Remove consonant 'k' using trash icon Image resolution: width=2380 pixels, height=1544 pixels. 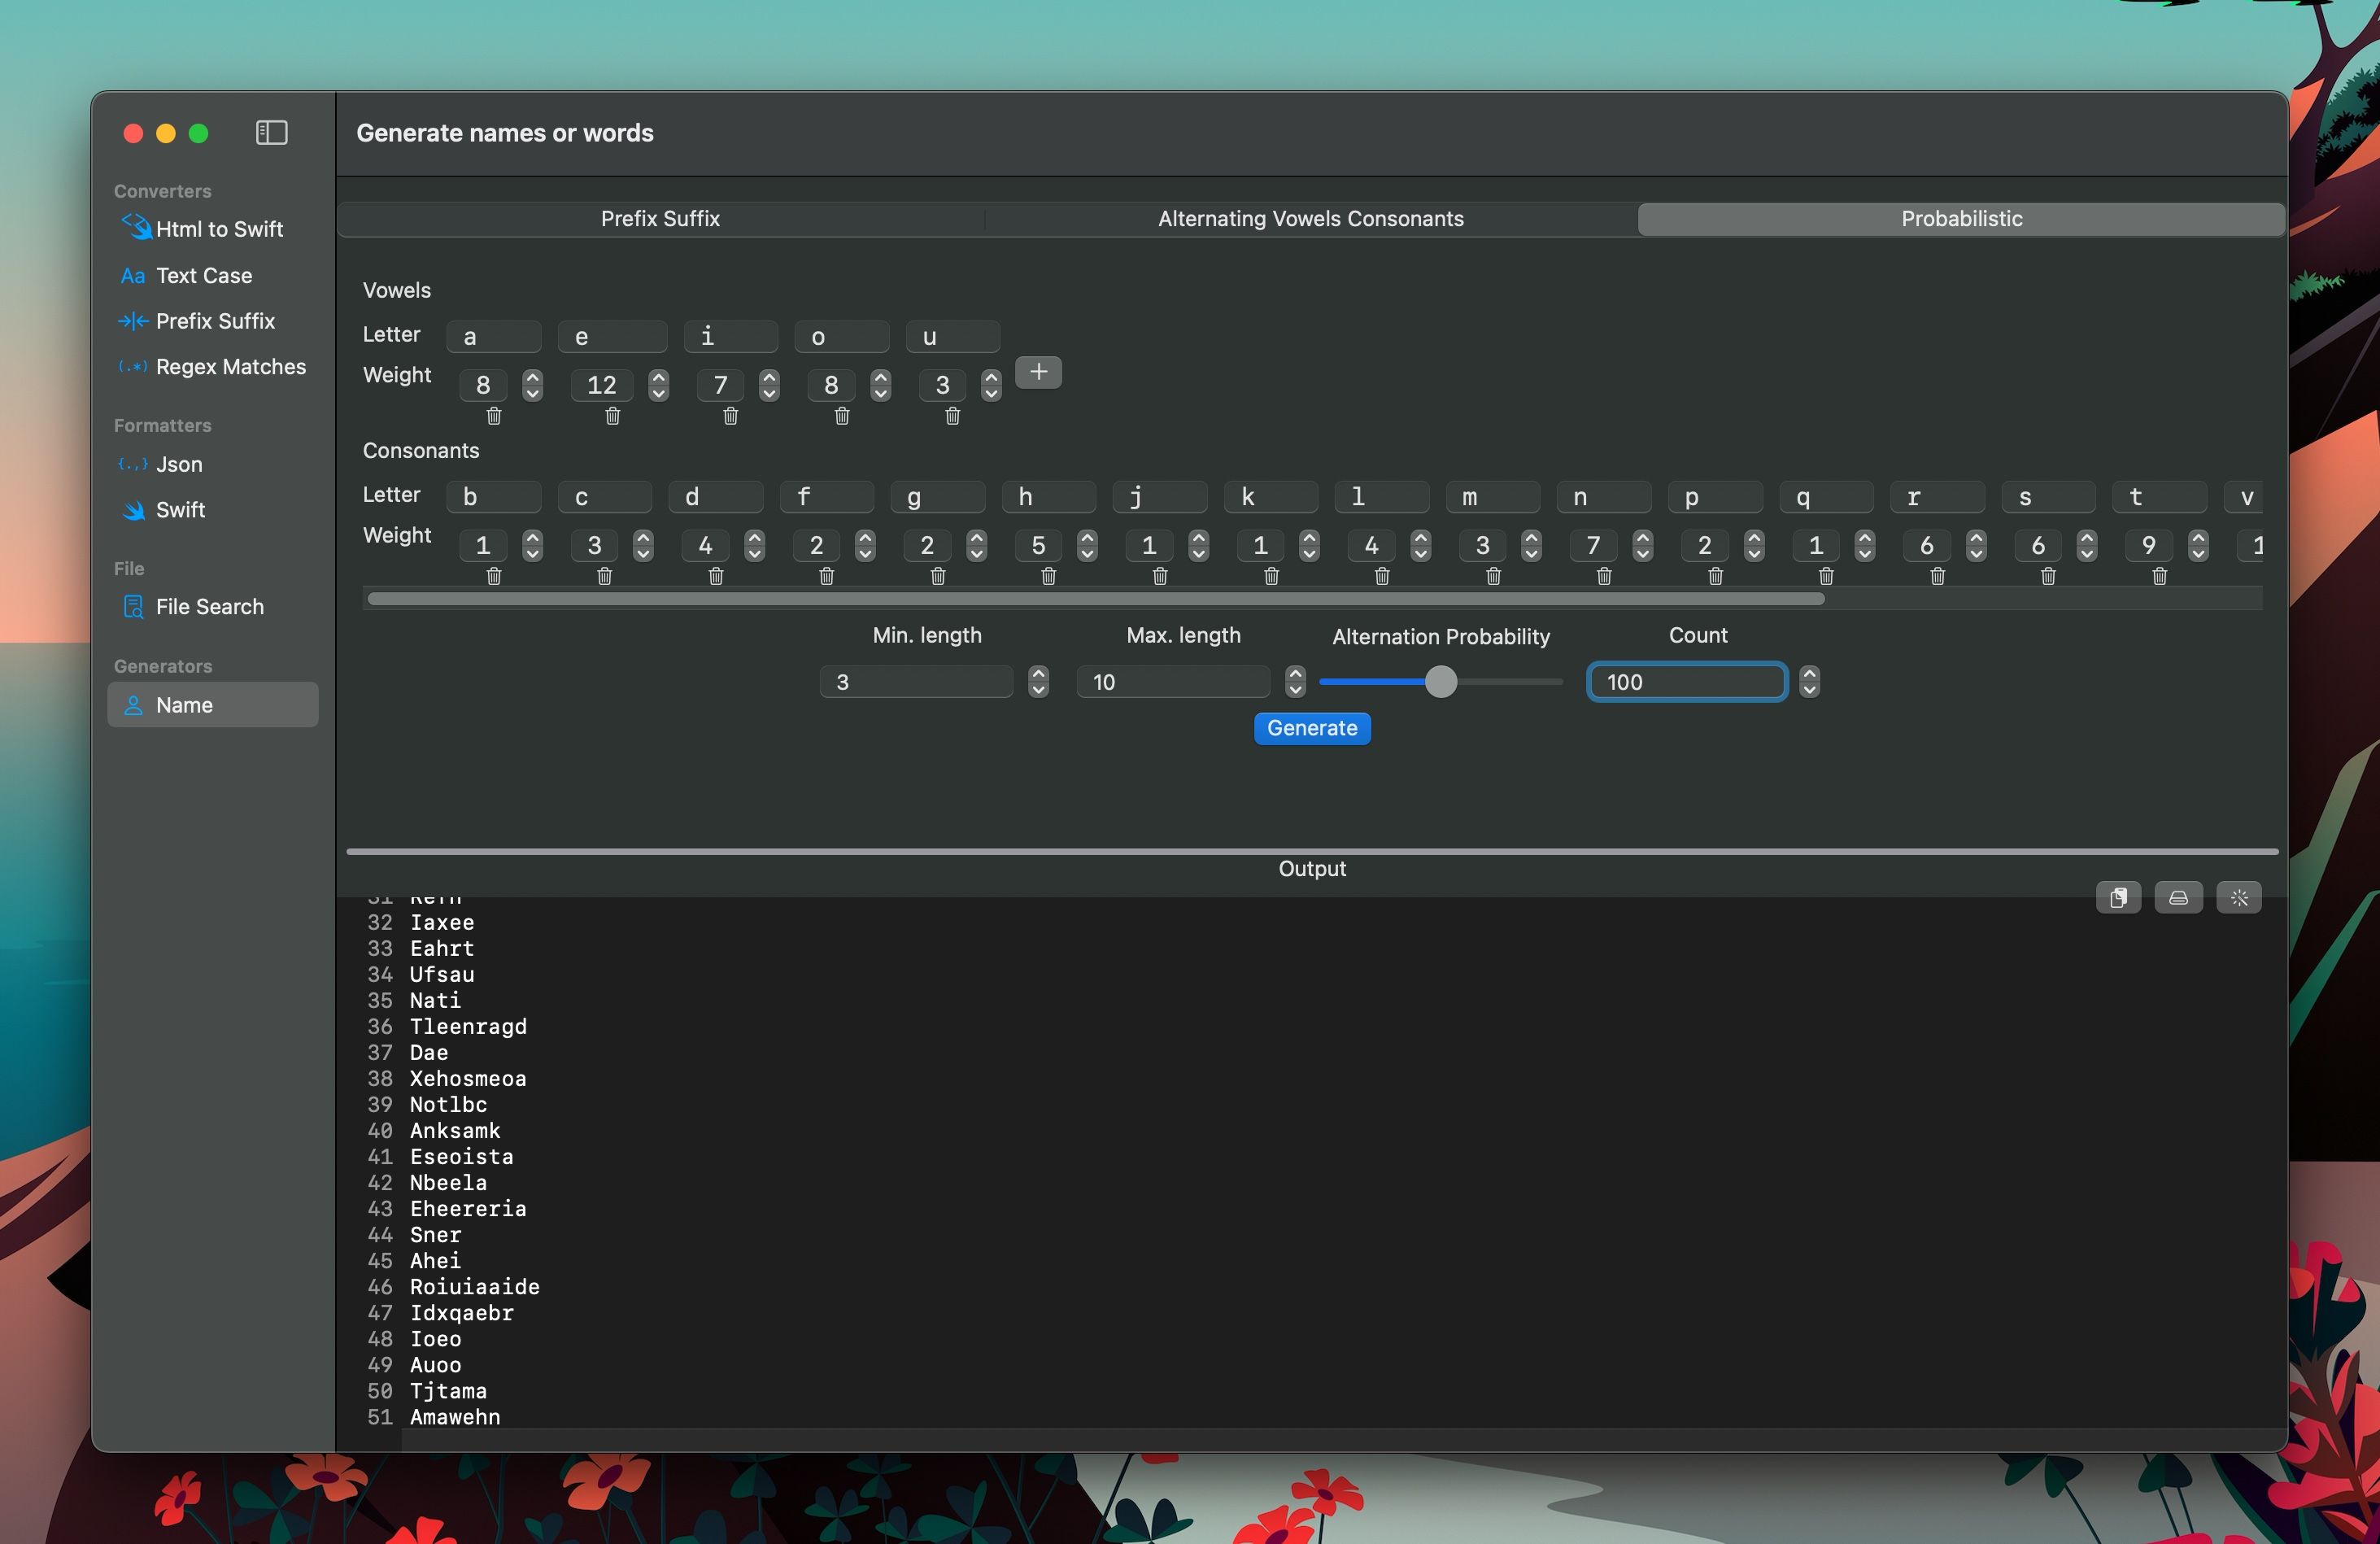(x=1272, y=576)
